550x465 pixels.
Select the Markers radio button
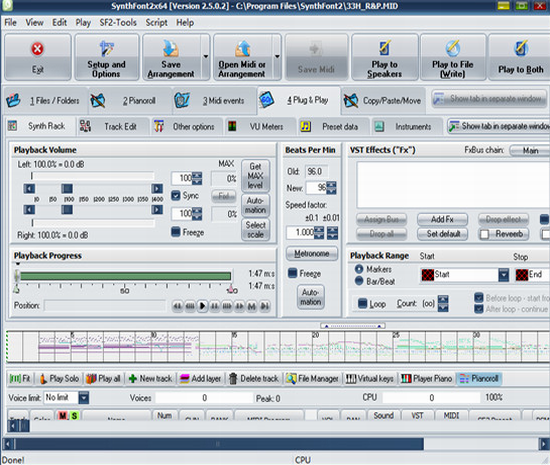(x=359, y=269)
